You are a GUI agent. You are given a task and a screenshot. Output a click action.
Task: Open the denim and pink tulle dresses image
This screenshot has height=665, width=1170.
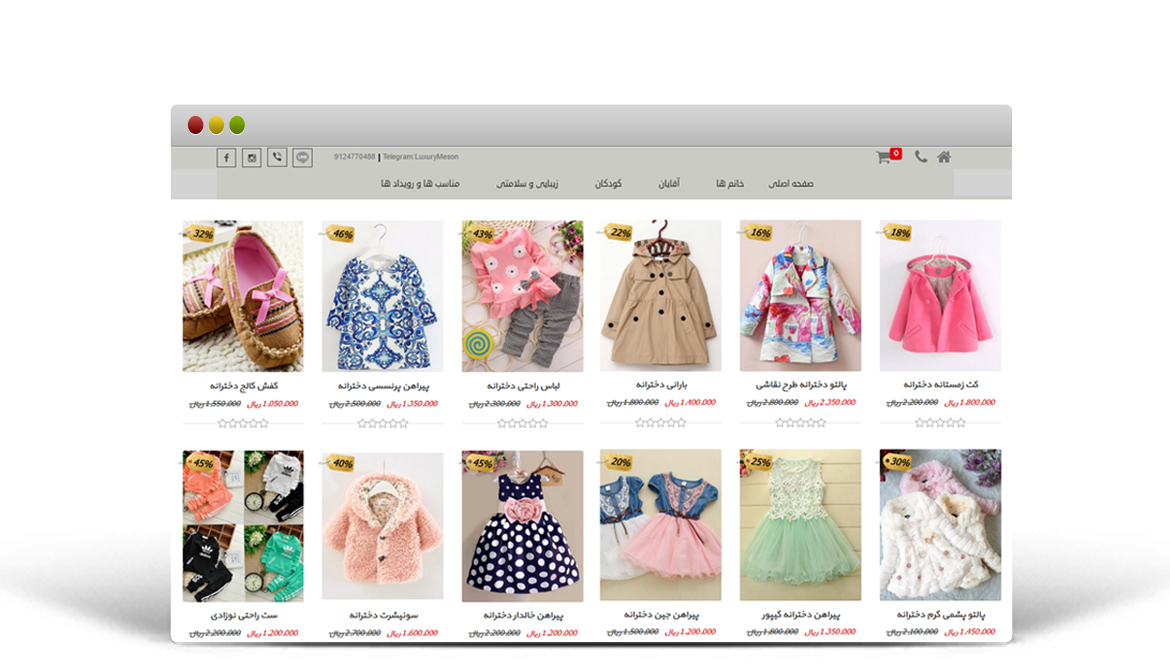coord(660,525)
